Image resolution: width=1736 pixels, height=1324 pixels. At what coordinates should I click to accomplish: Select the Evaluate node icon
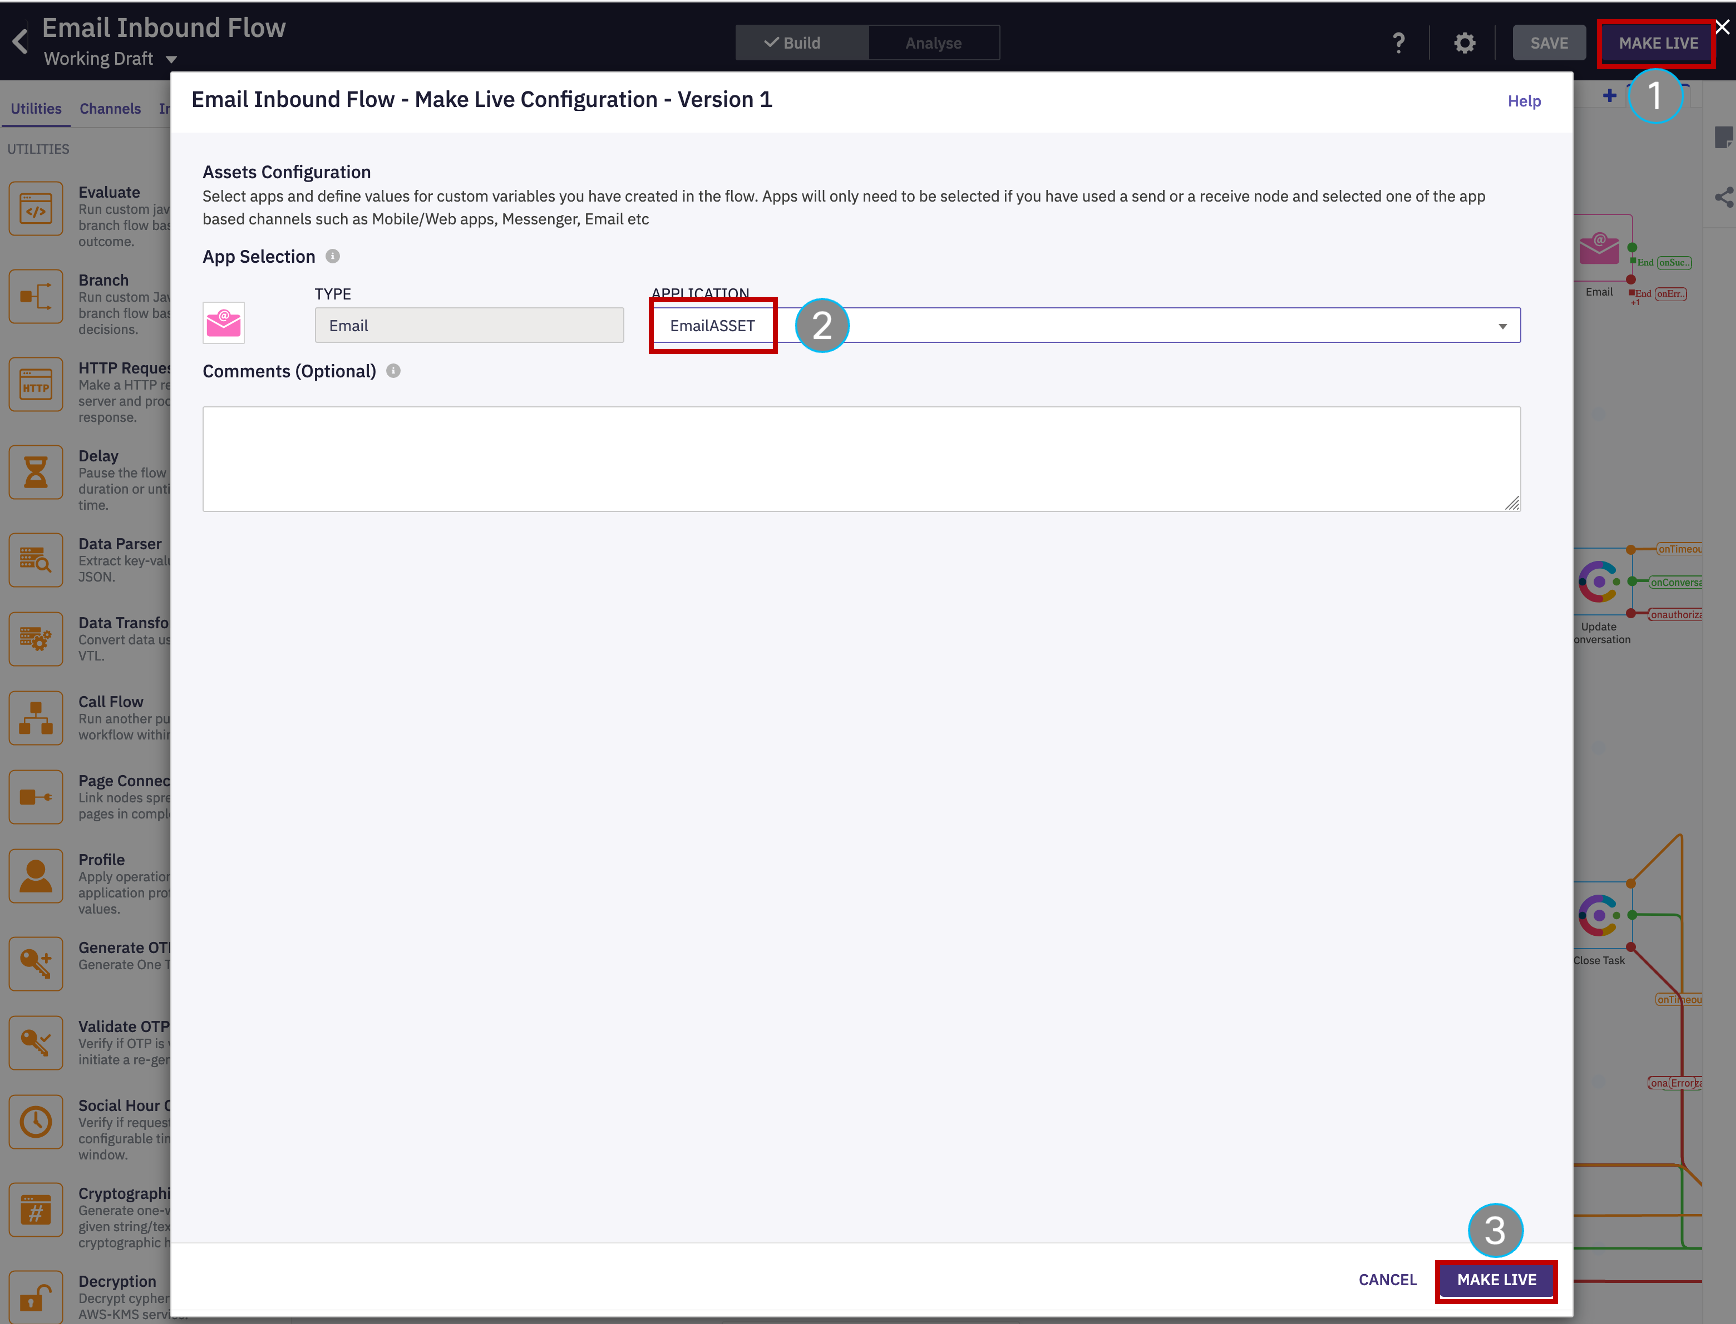(36, 209)
